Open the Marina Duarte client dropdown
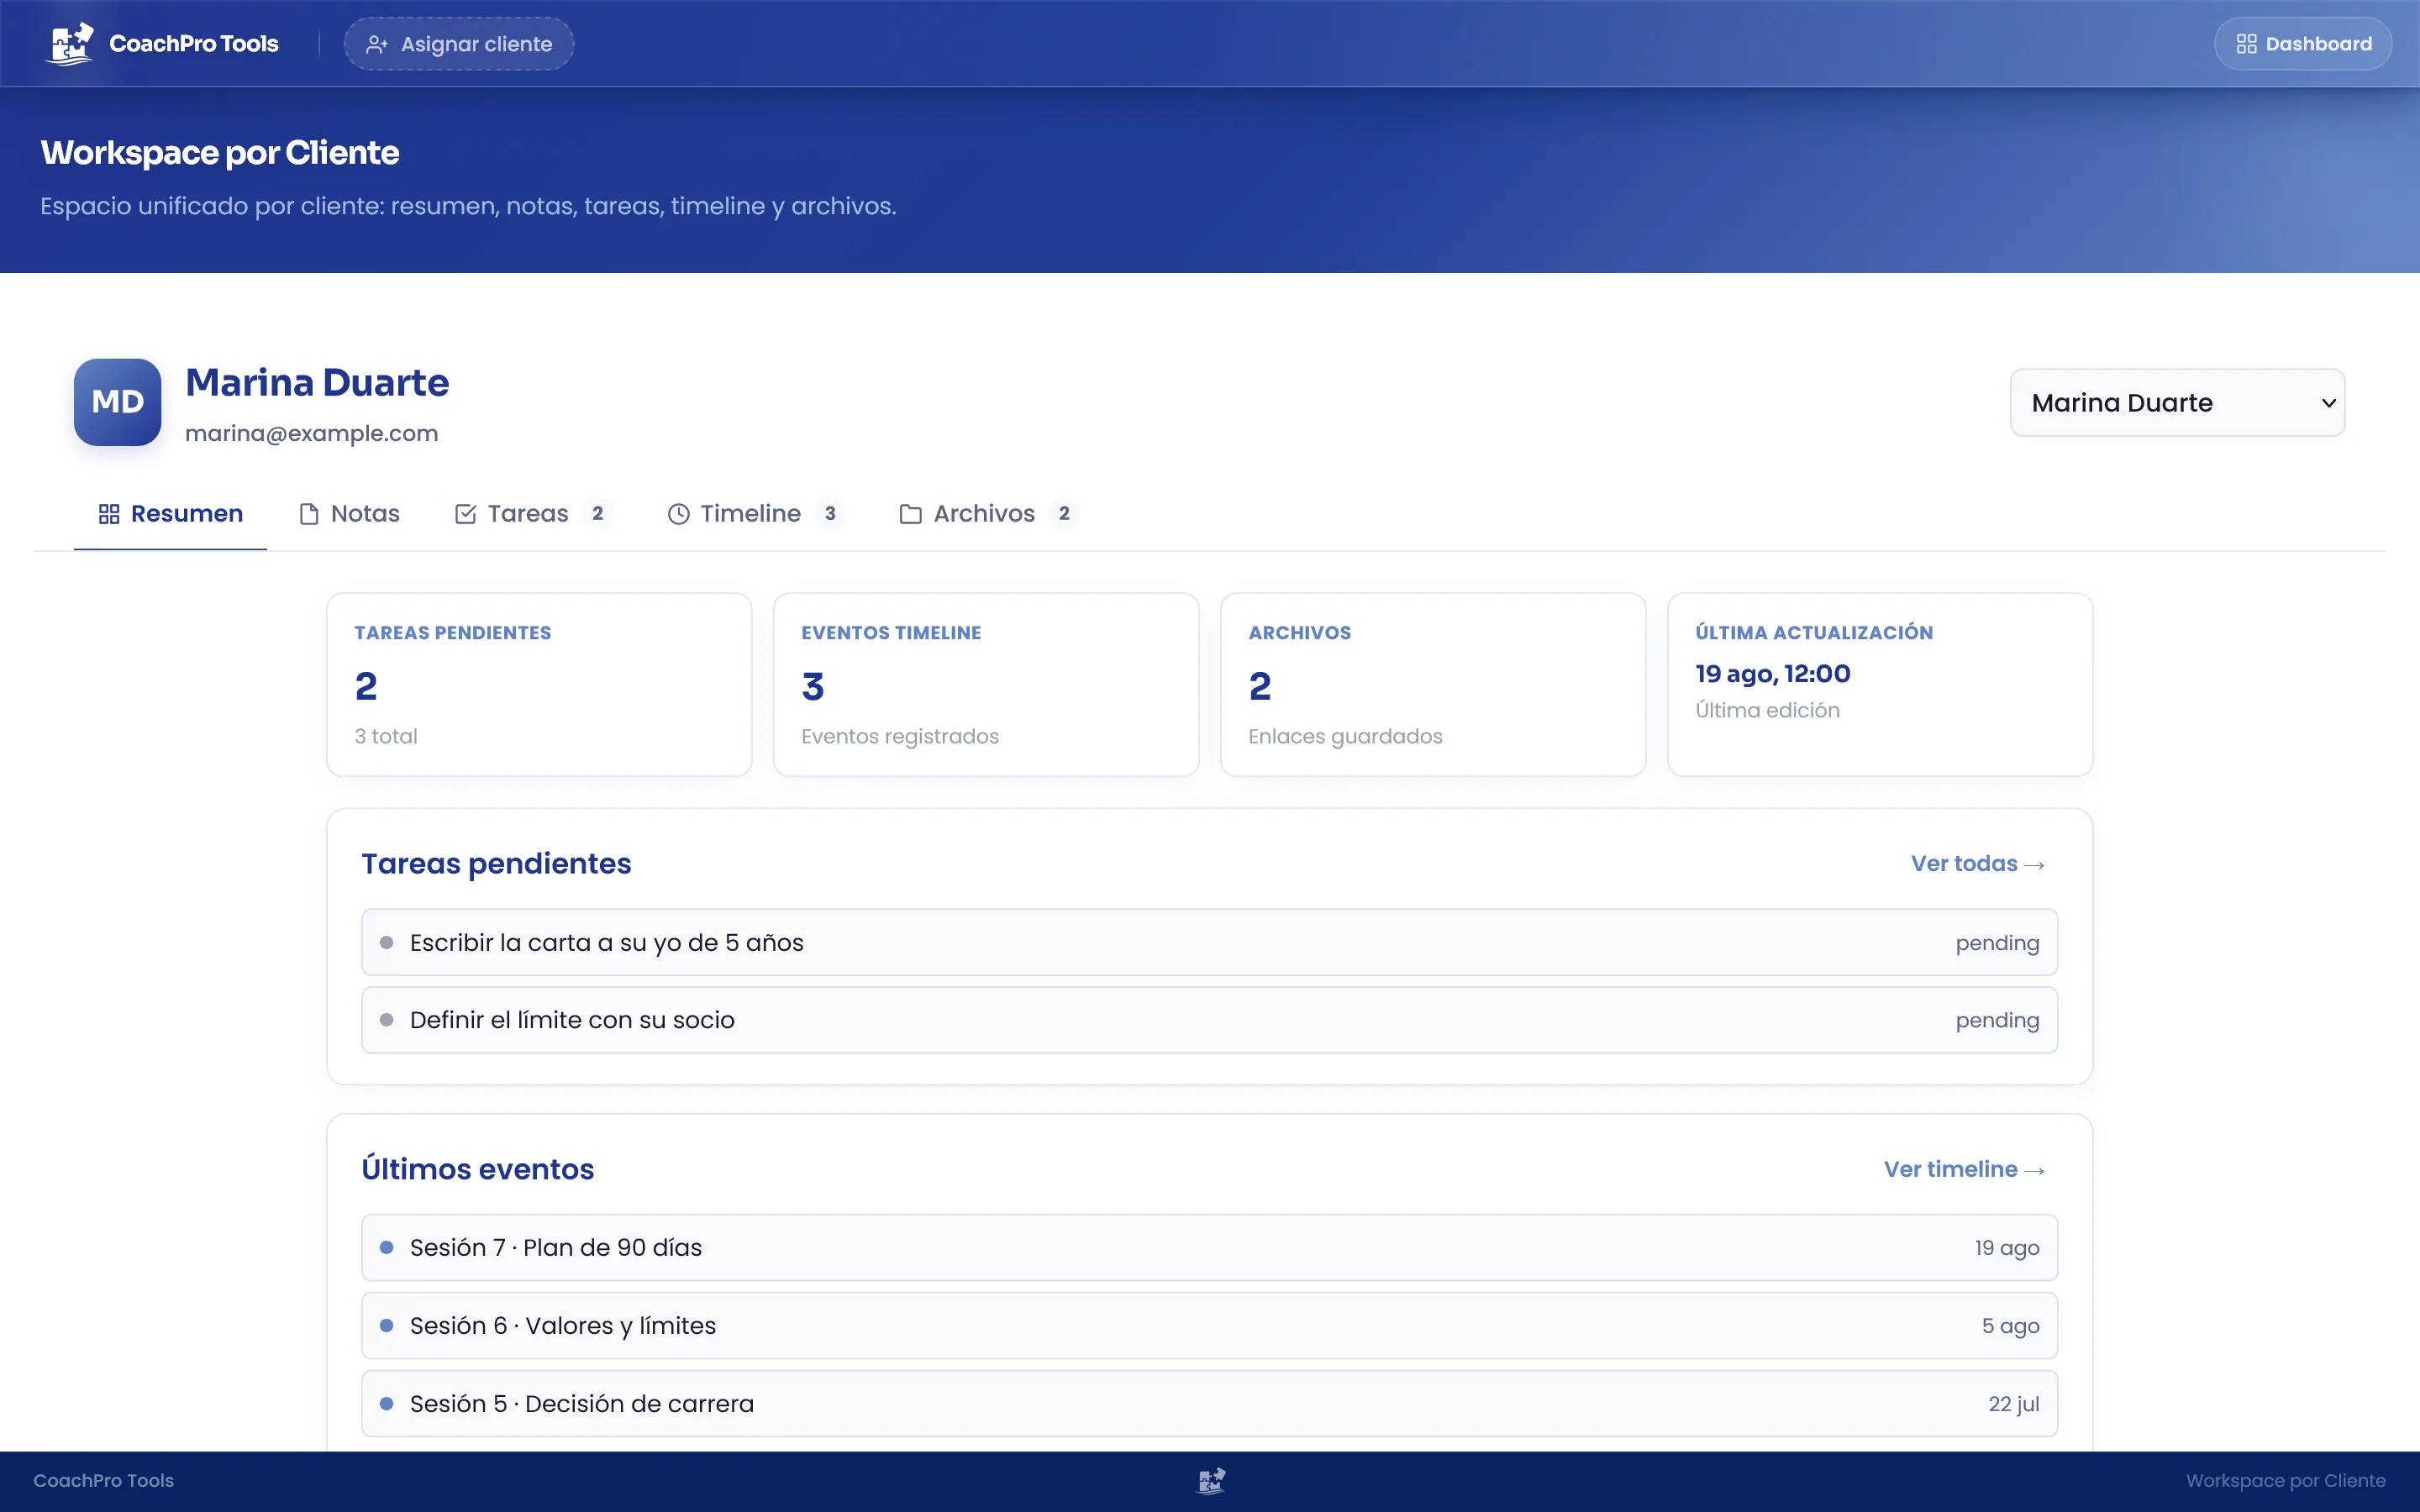Viewport: 2420px width, 1512px height. coord(2177,403)
